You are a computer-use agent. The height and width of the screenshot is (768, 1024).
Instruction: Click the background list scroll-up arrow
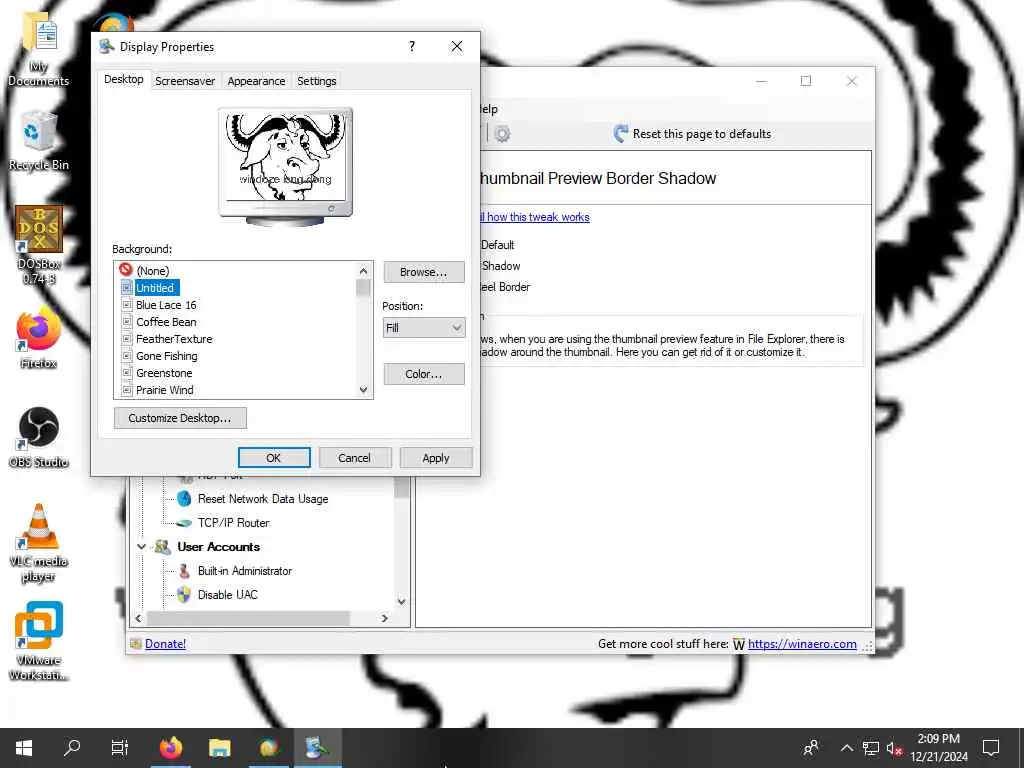tap(363, 270)
